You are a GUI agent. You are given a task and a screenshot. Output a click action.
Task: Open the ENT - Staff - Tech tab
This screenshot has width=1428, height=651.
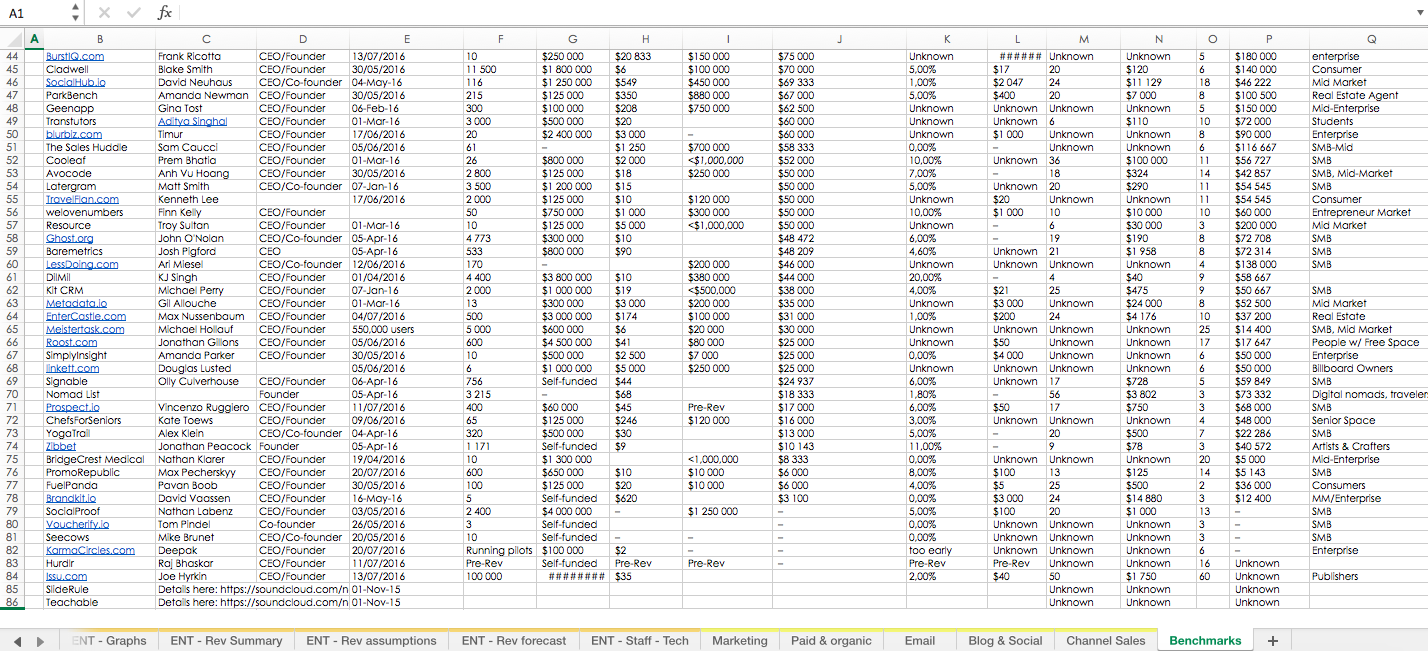click(639, 641)
